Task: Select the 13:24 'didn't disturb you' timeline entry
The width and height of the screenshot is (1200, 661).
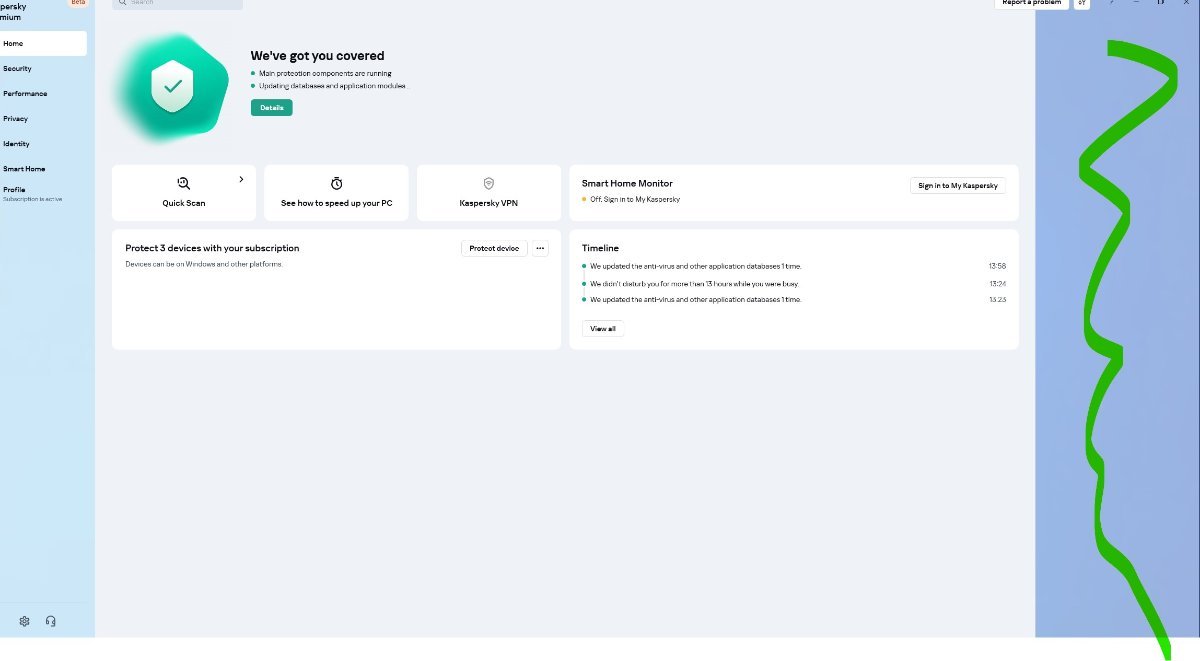Action: click(794, 283)
